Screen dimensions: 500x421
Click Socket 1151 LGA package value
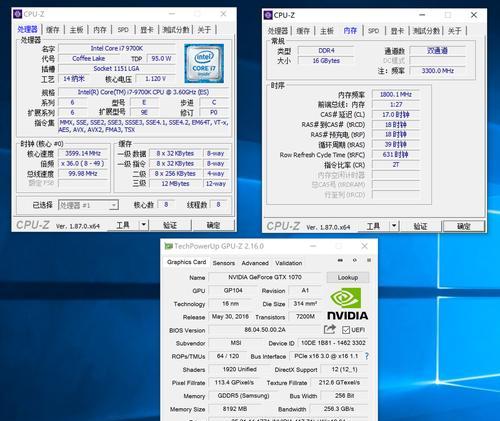[x=117, y=68]
